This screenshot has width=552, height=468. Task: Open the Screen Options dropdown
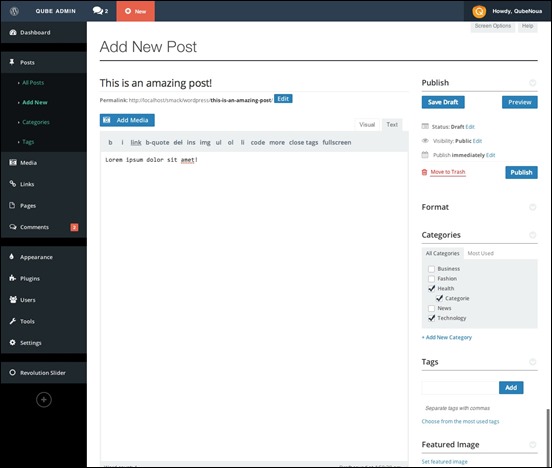tap(493, 26)
